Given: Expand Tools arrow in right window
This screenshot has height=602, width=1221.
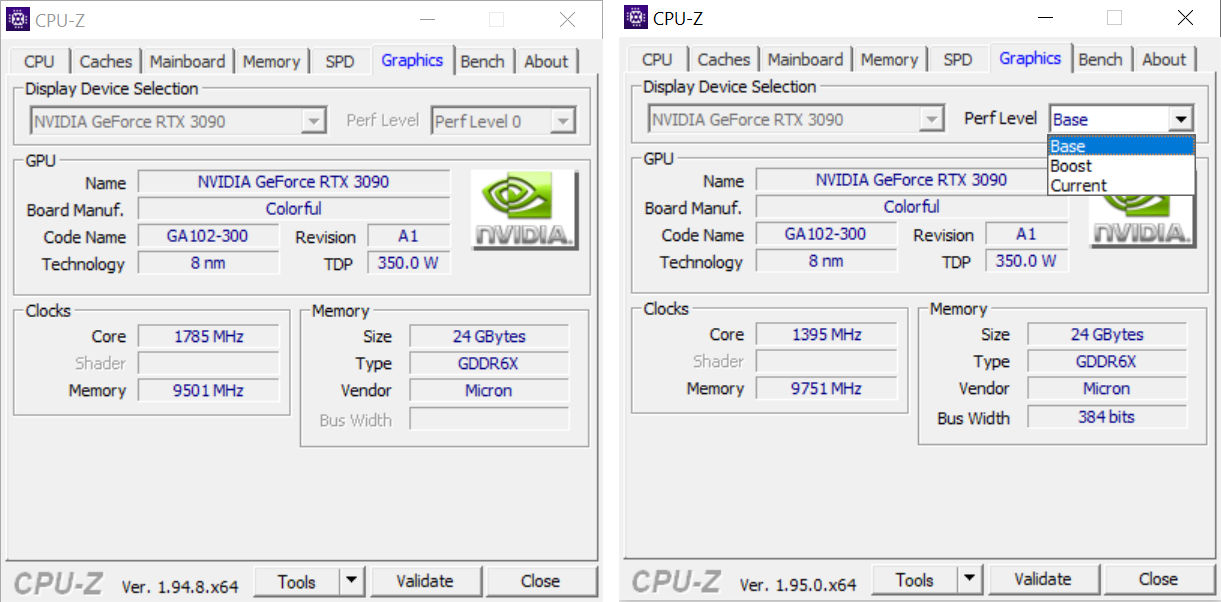Looking at the screenshot, I should pyautogui.click(x=969, y=579).
